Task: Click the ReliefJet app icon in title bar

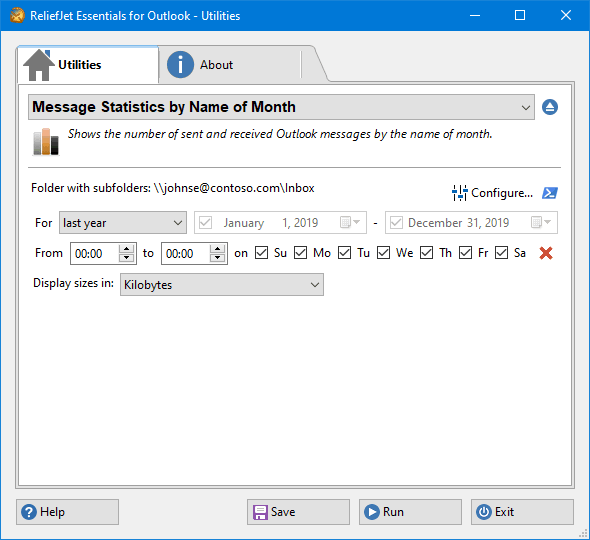Action: pos(17,15)
